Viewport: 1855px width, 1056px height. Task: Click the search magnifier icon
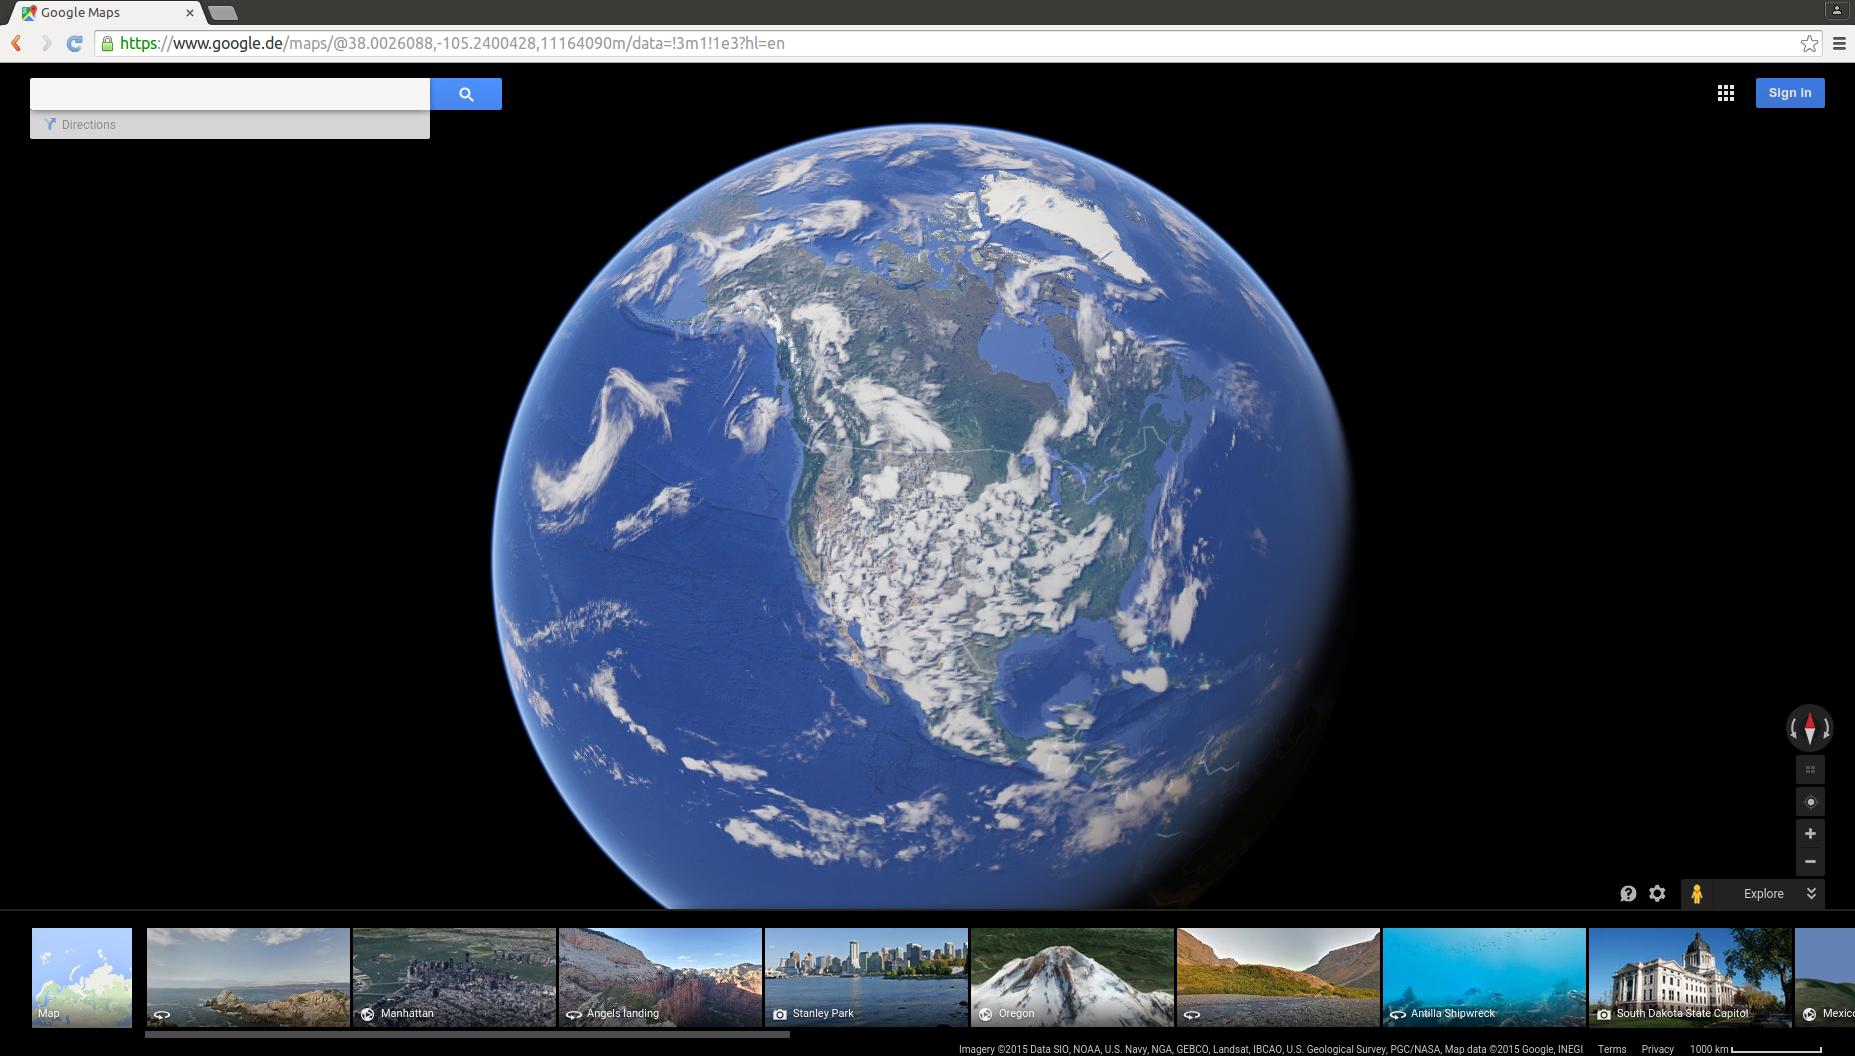(x=466, y=93)
